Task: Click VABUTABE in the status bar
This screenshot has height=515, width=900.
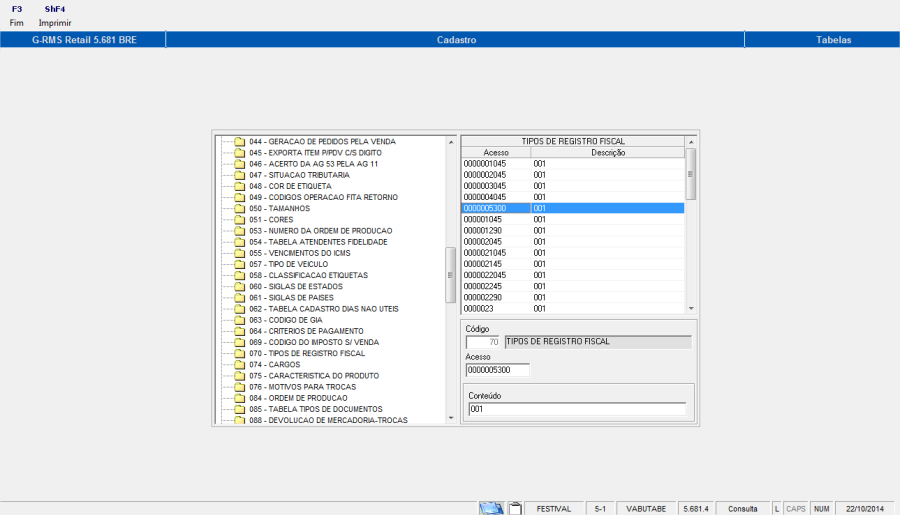Action: [x=646, y=509]
